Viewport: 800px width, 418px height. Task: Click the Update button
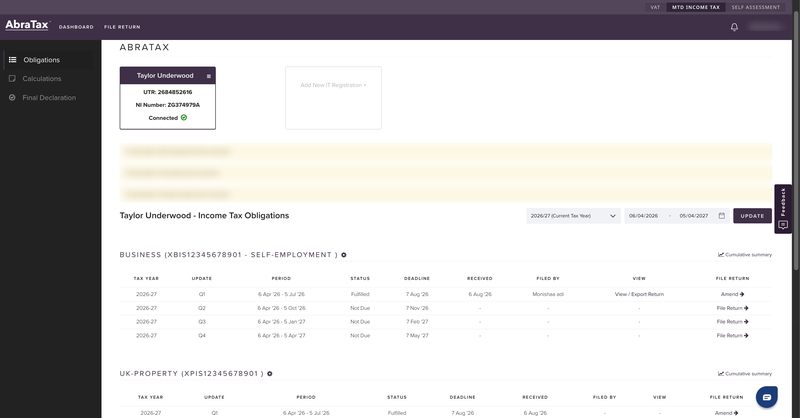[752, 216]
